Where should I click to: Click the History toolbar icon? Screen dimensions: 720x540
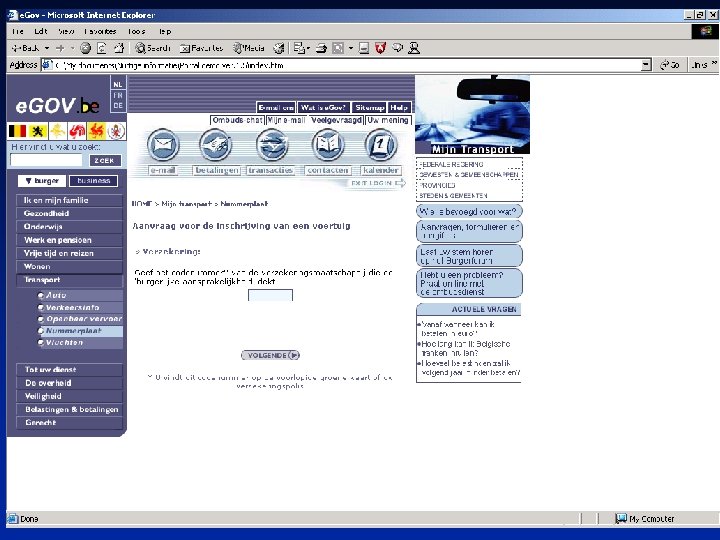(x=279, y=48)
